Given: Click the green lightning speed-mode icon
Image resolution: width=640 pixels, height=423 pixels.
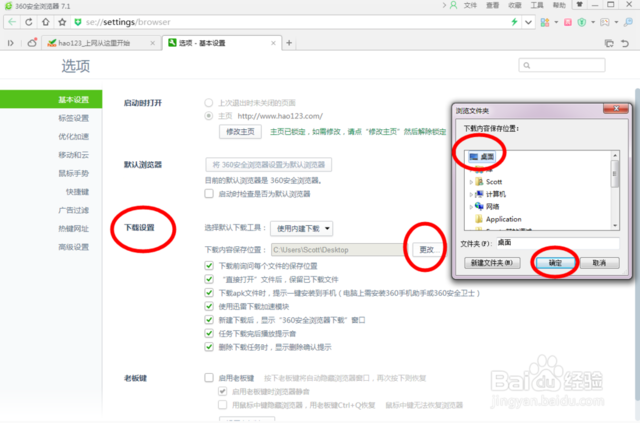Looking at the screenshot, I should (x=514, y=22).
